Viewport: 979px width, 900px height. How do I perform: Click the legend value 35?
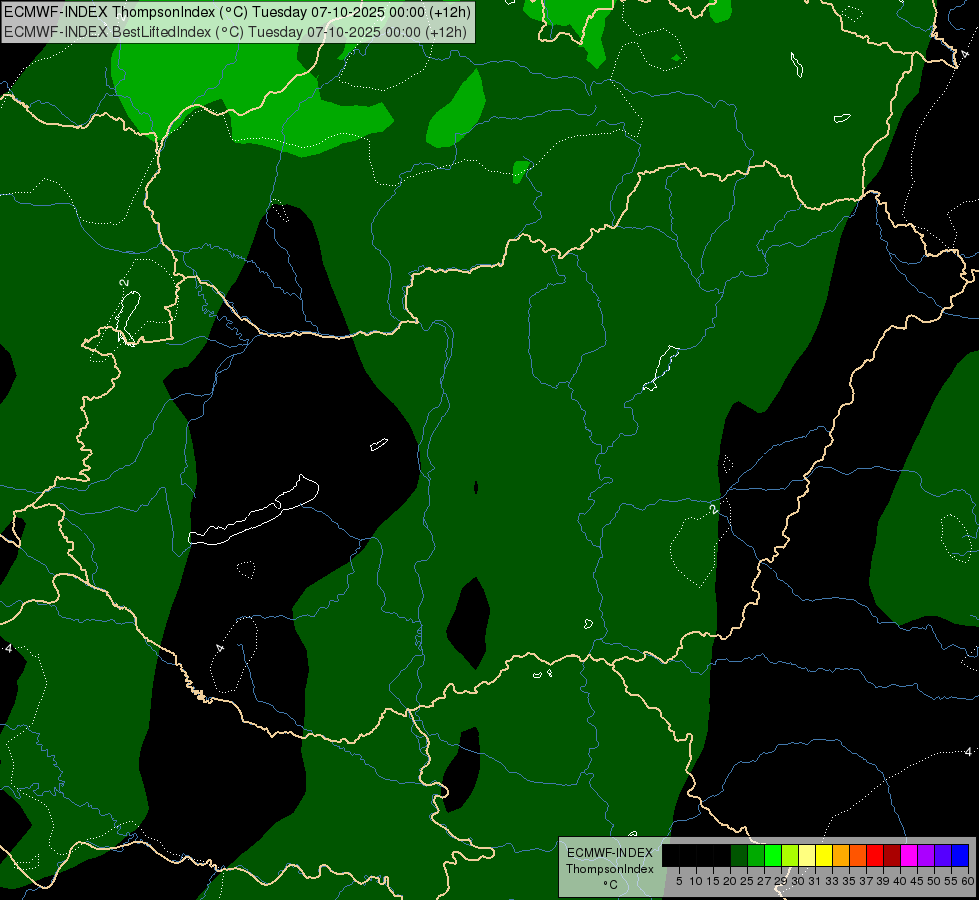point(849,881)
